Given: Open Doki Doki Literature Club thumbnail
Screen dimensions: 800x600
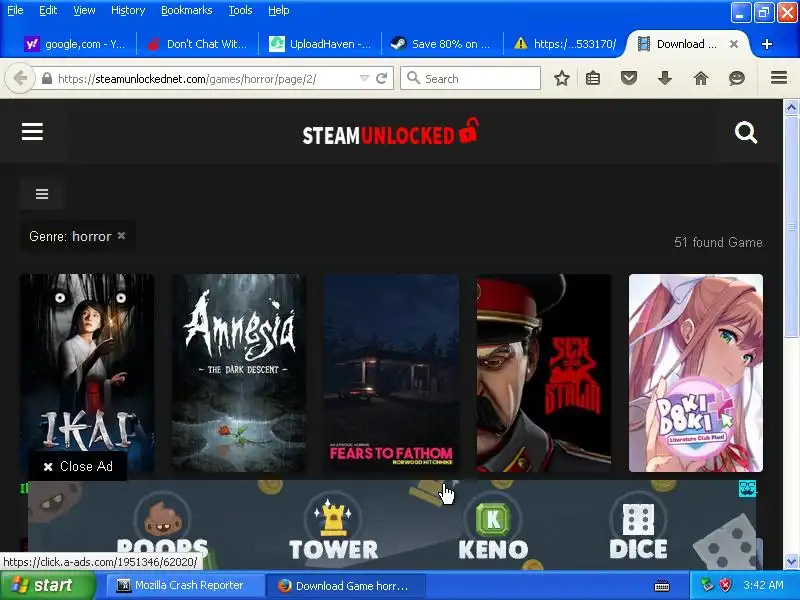Looking at the screenshot, I should click(x=696, y=372).
